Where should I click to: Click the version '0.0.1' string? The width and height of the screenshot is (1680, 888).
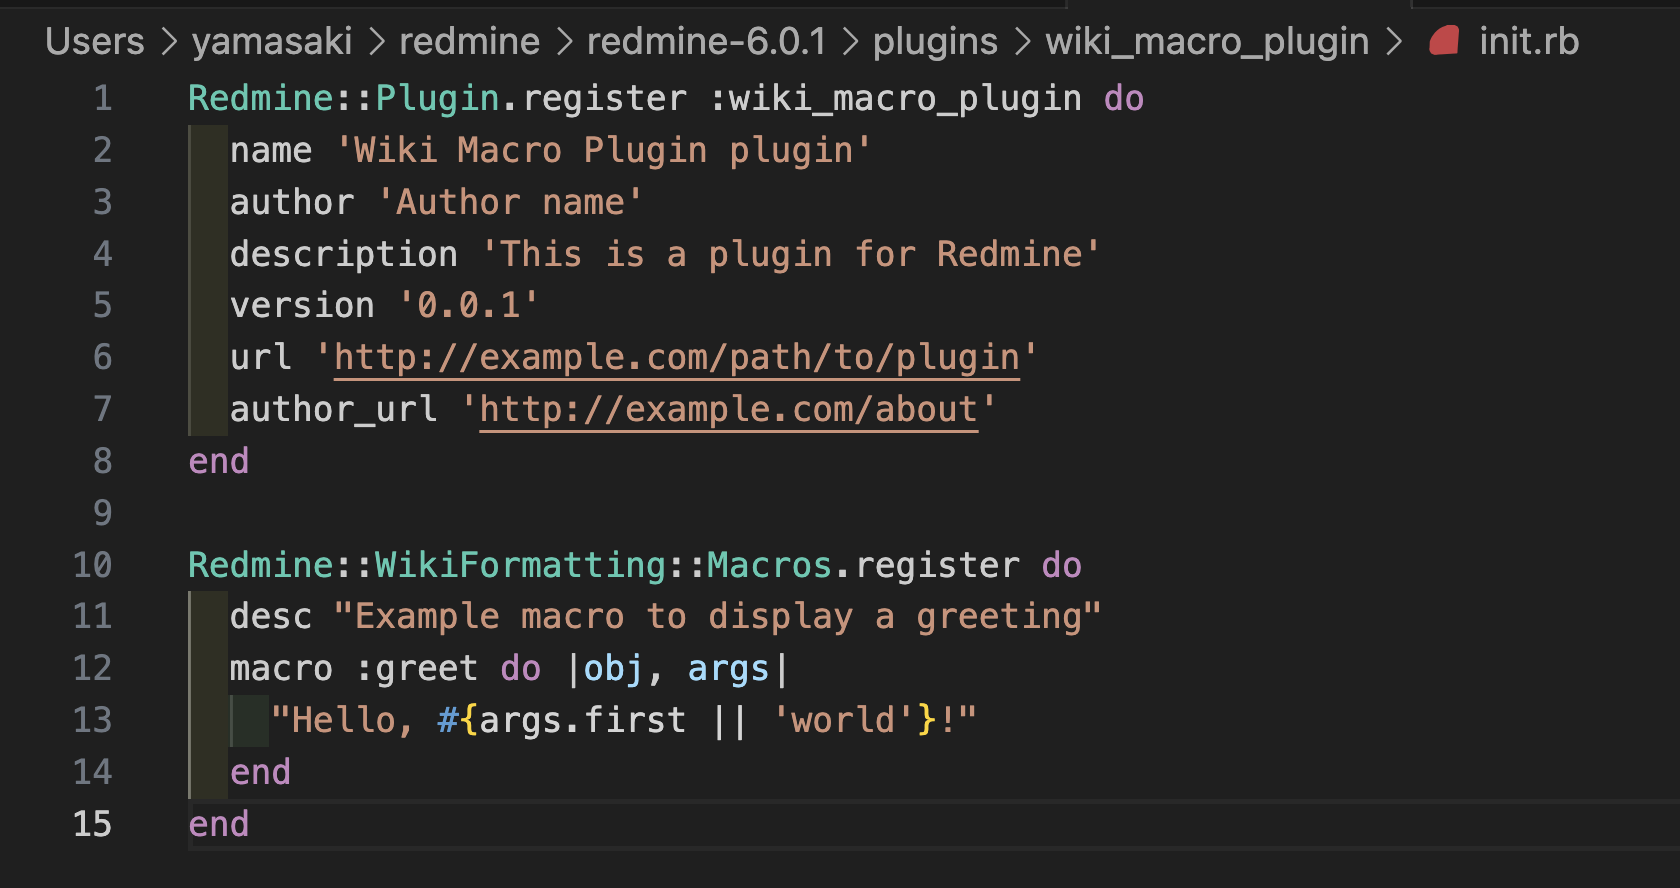point(469,305)
